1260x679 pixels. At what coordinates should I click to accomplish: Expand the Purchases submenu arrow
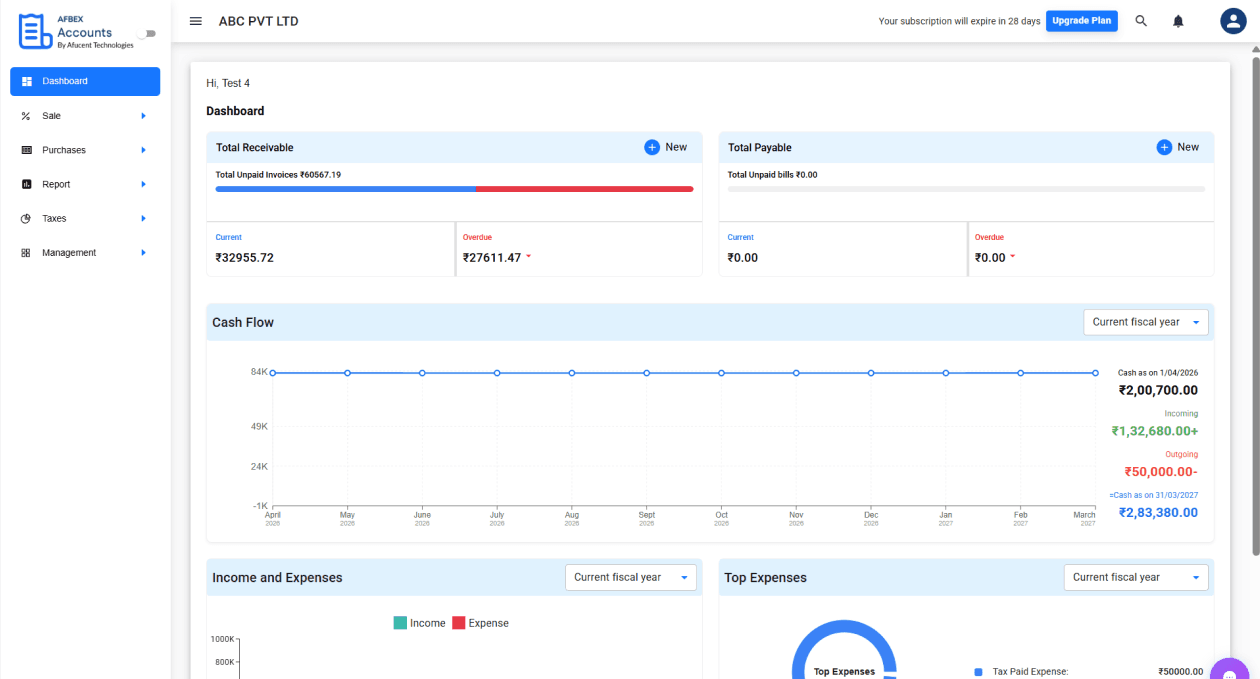143,150
